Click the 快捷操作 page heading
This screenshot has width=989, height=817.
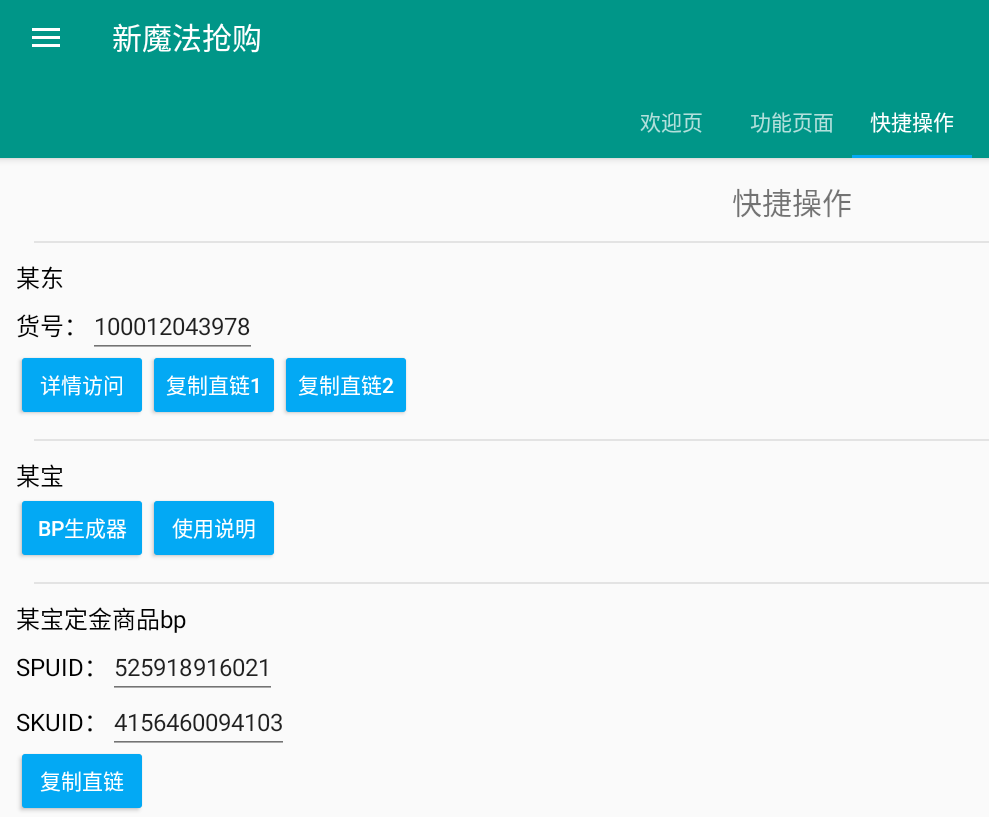(792, 204)
